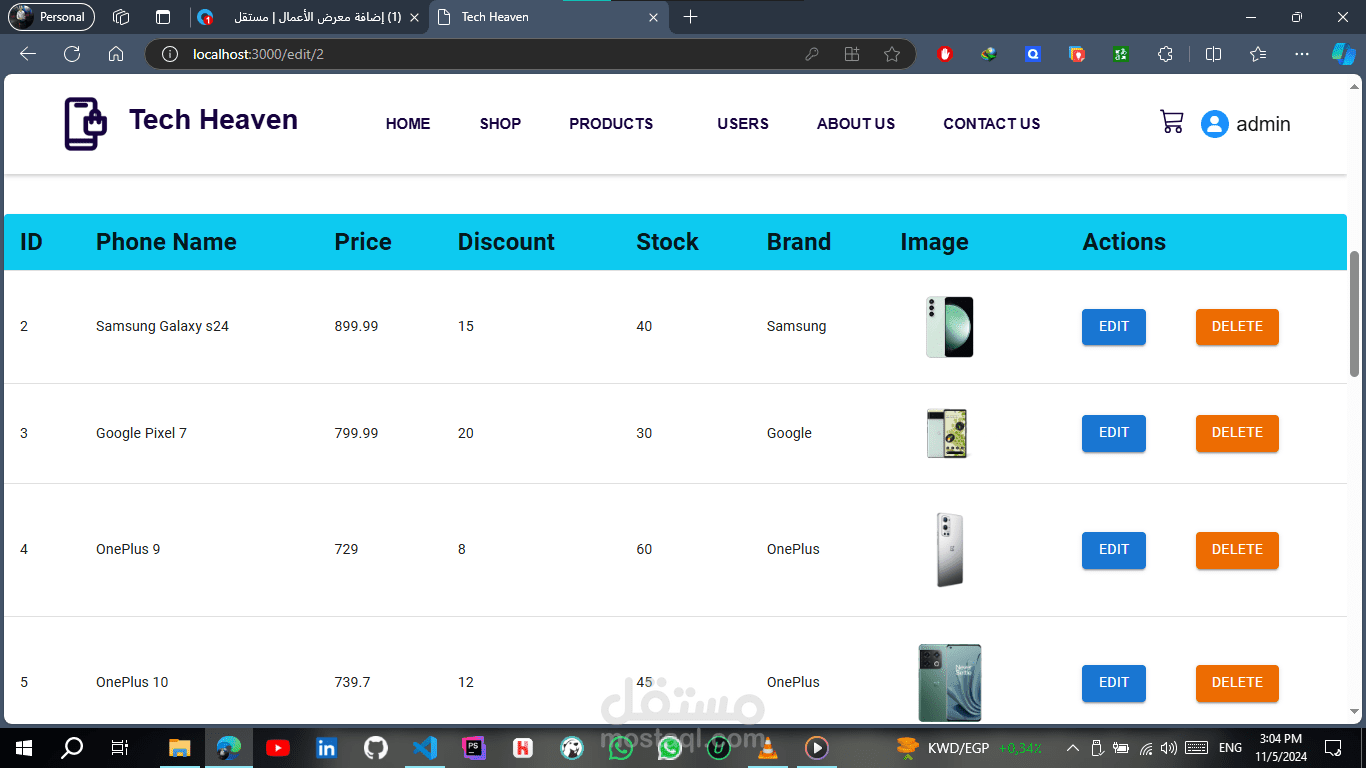This screenshot has height=768, width=1366.
Task: Open the tab actions menu icon
Action: [x=163, y=17]
